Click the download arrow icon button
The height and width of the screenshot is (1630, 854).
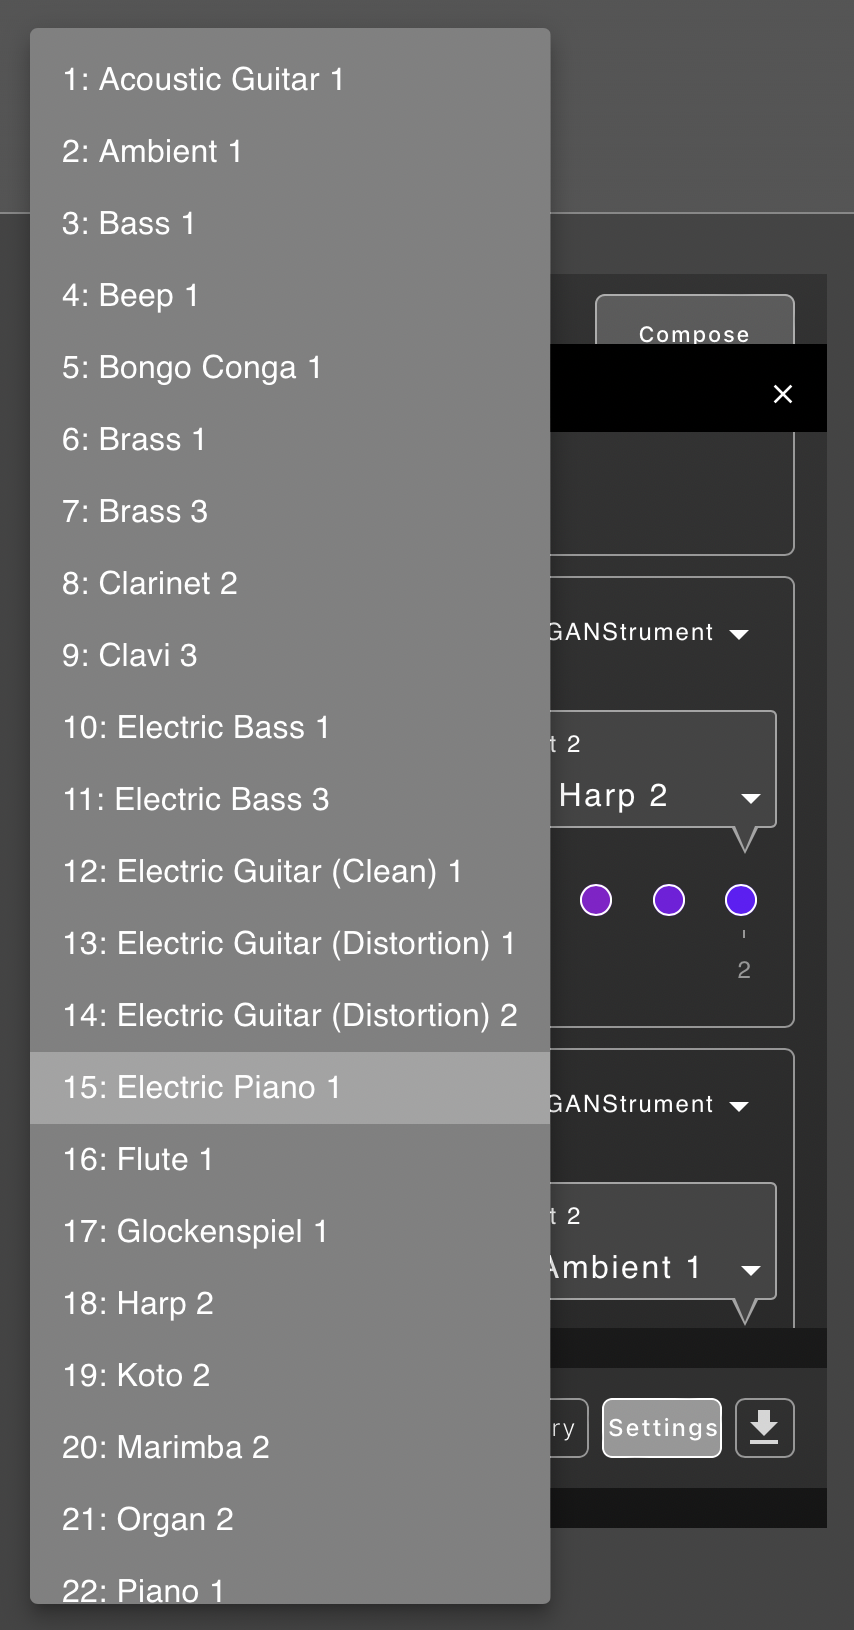765,1428
